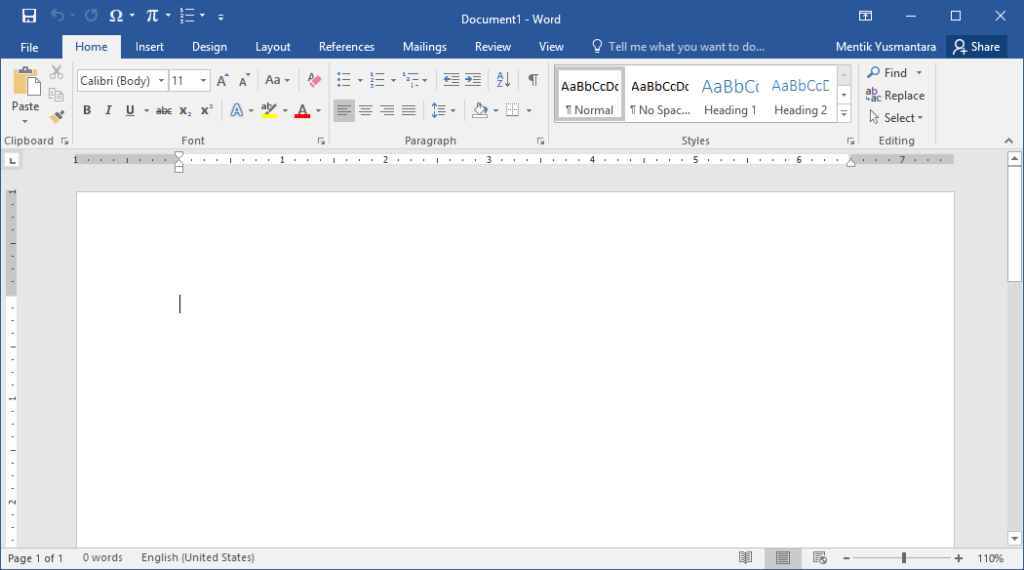Click the zoom slider in status bar
Image resolution: width=1024 pixels, height=570 pixels.
pos(903,558)
